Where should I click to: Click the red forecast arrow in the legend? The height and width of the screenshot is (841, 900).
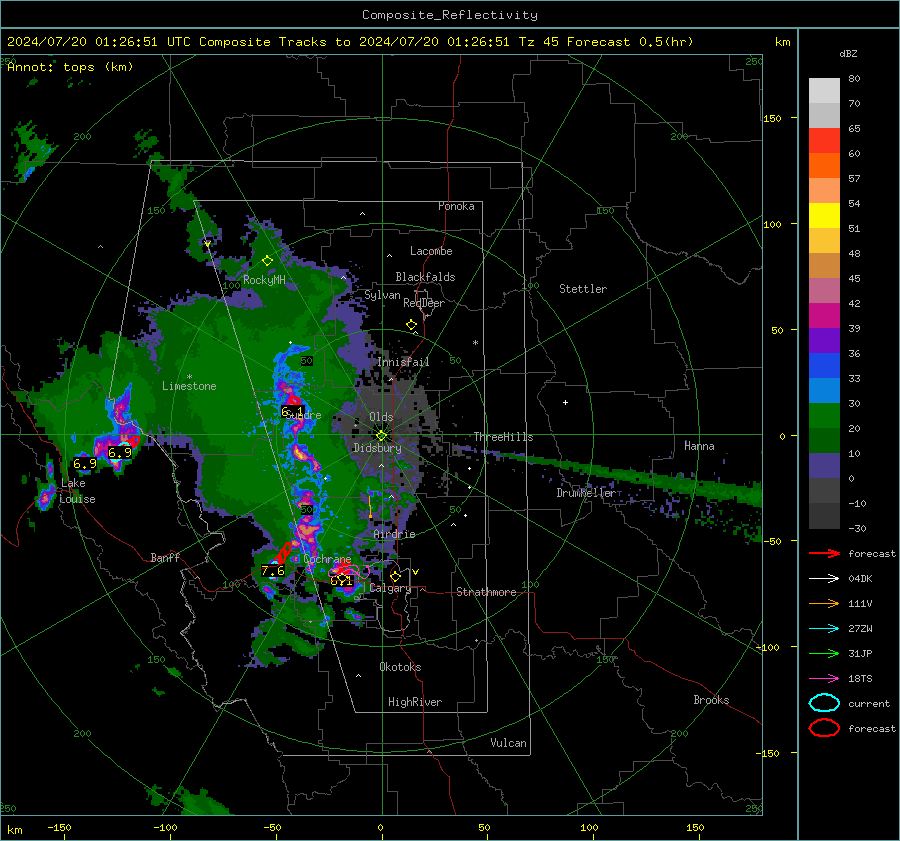click(824, 553)
